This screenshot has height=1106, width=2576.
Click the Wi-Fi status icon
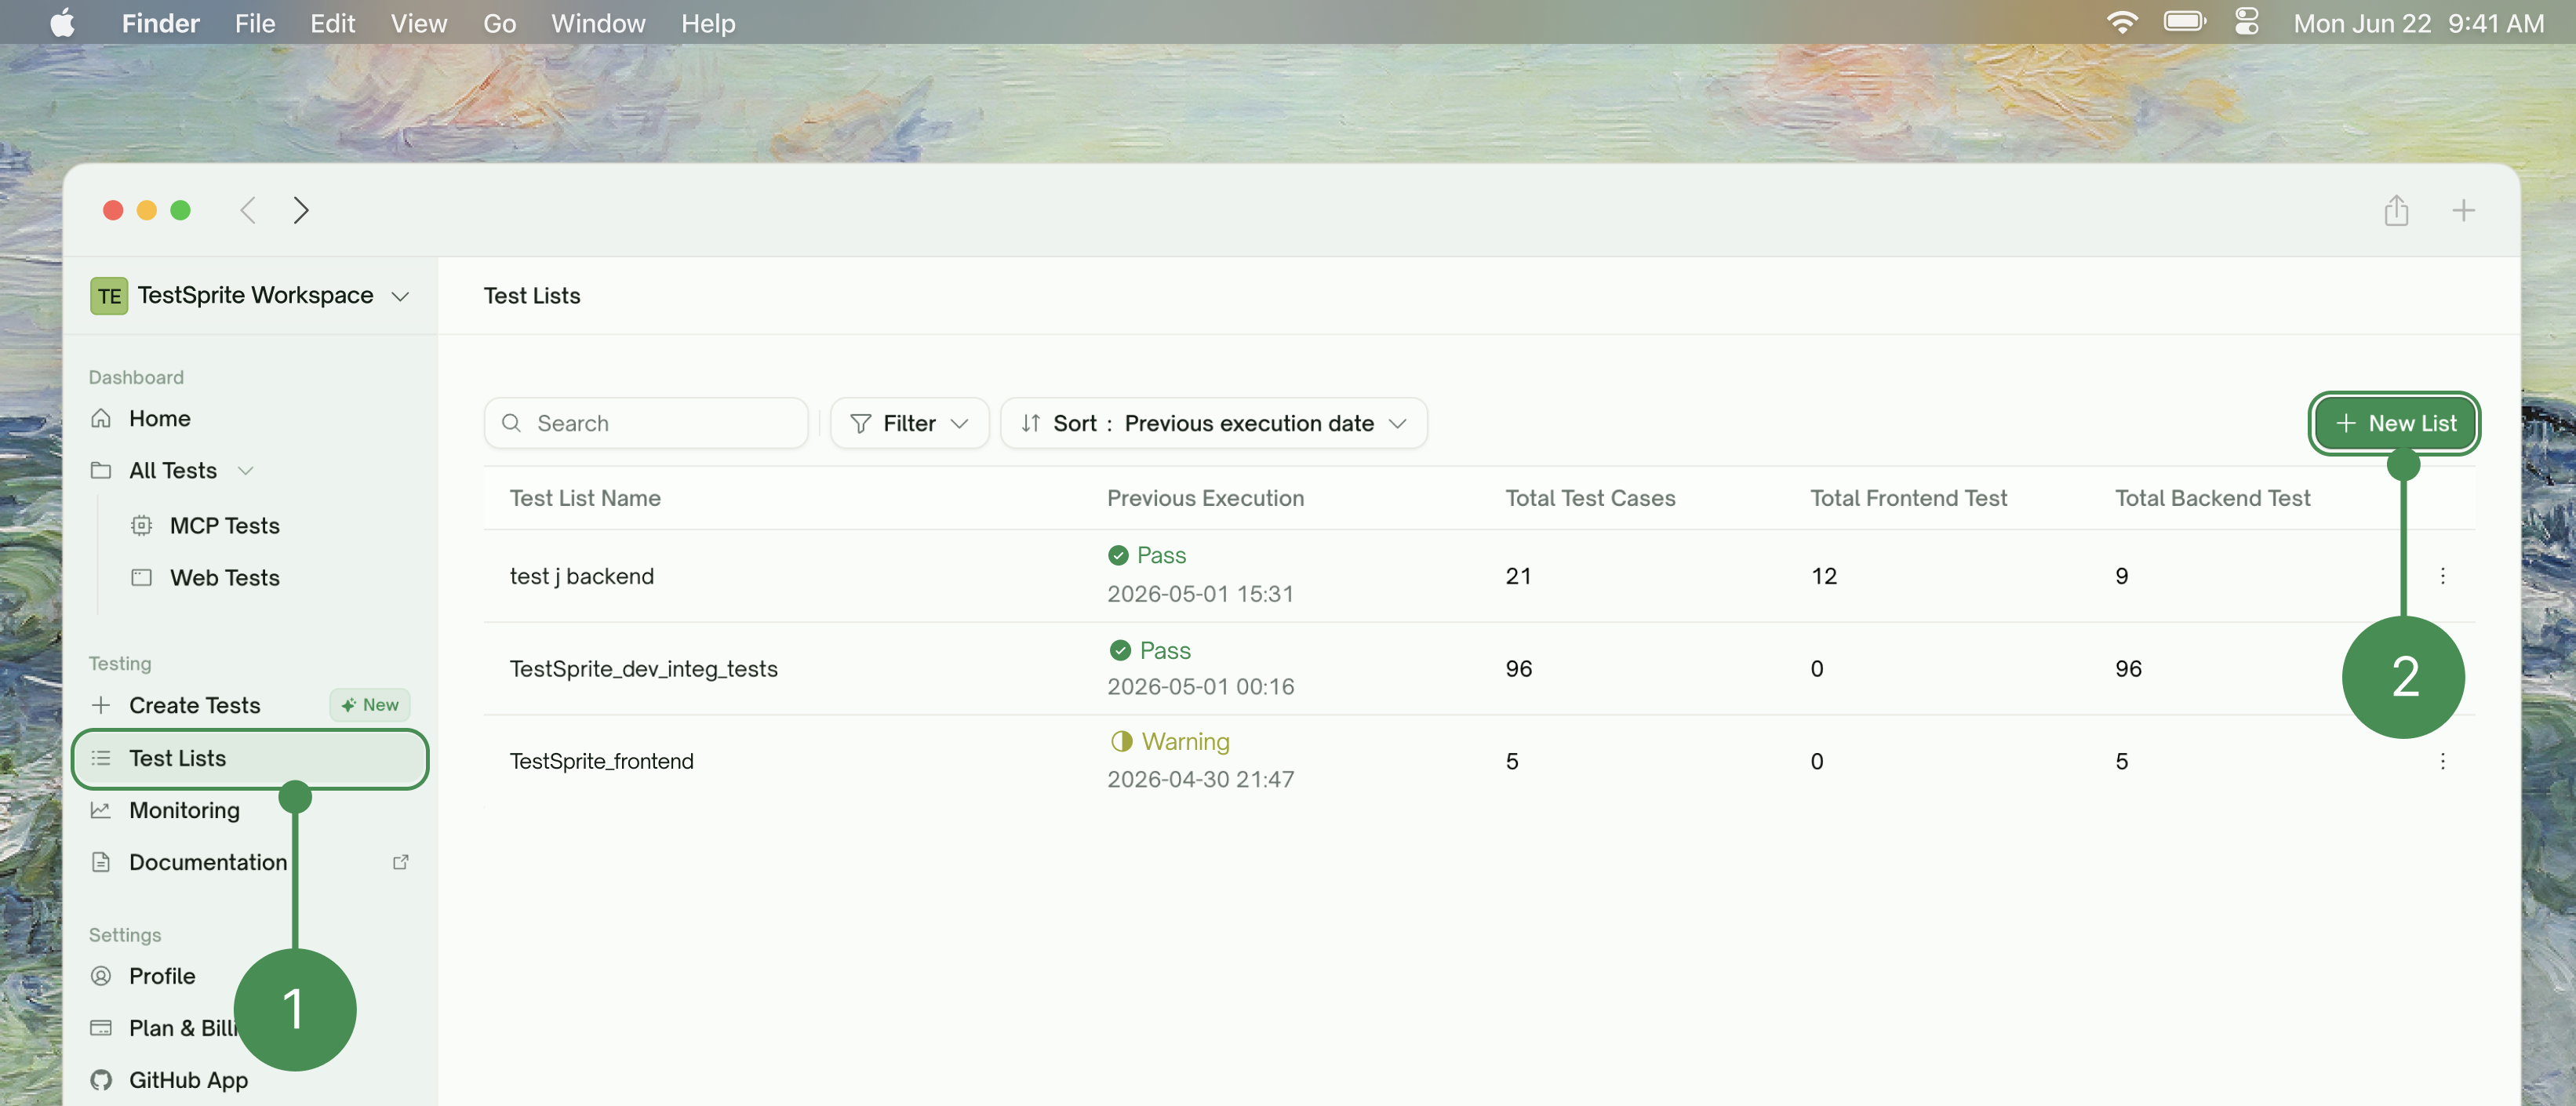coord(2122,22)
